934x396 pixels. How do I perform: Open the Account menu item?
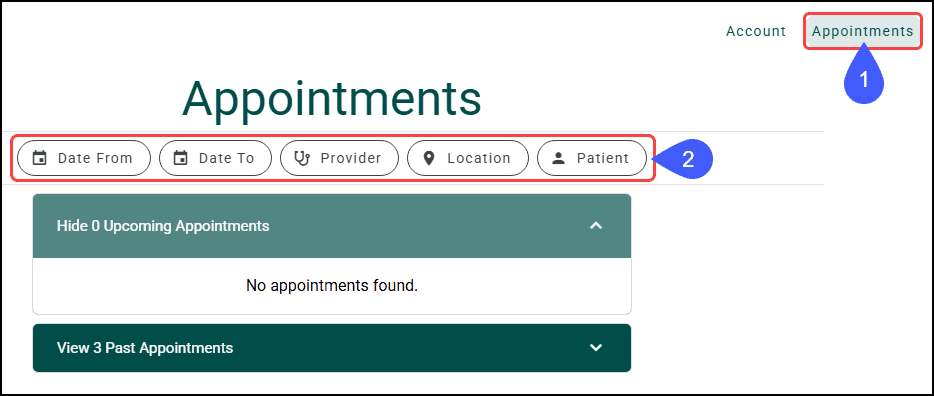click(756, 31)
